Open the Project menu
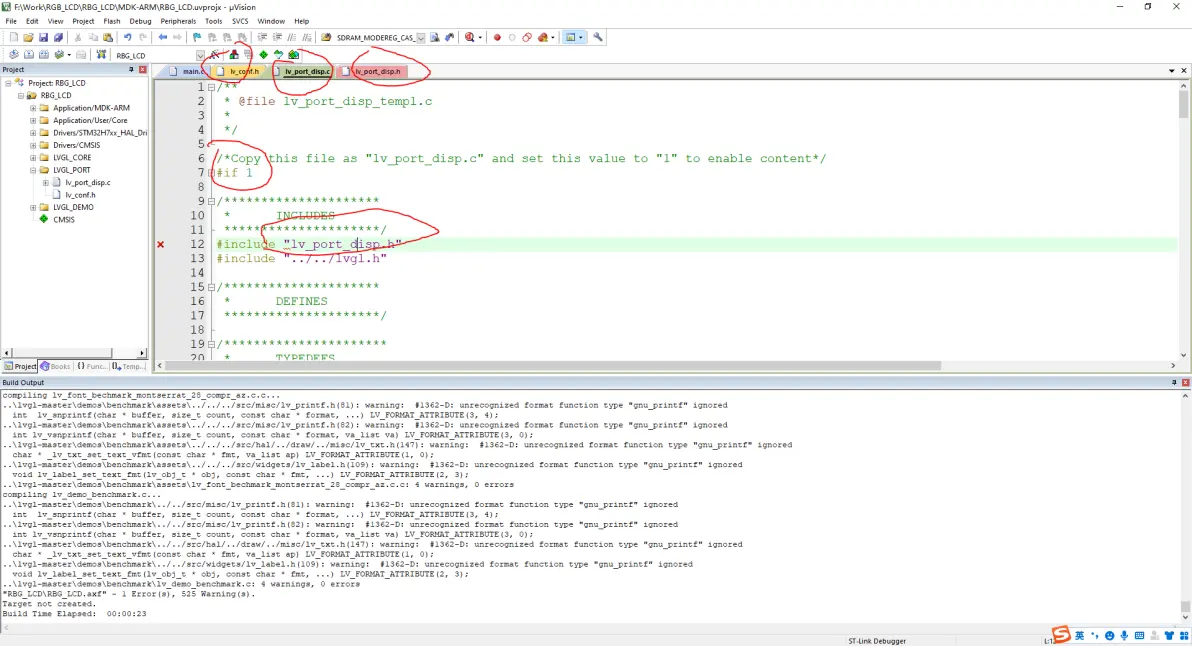This screenshot has width=1192, height=646. coord(83,21)
